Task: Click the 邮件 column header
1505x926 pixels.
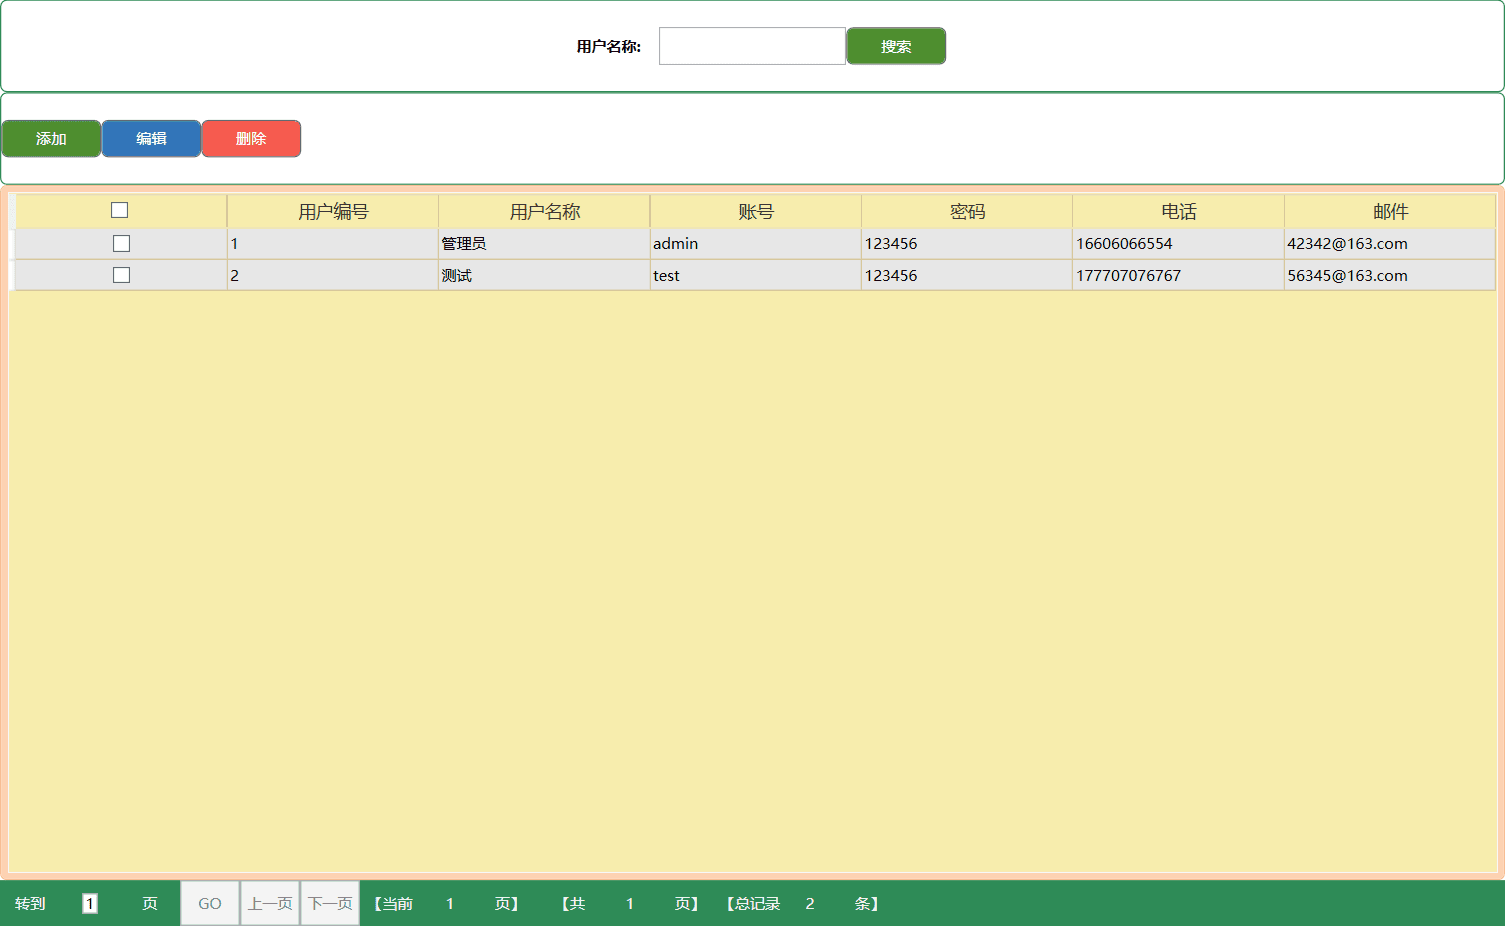Action: coord(1389,212)
